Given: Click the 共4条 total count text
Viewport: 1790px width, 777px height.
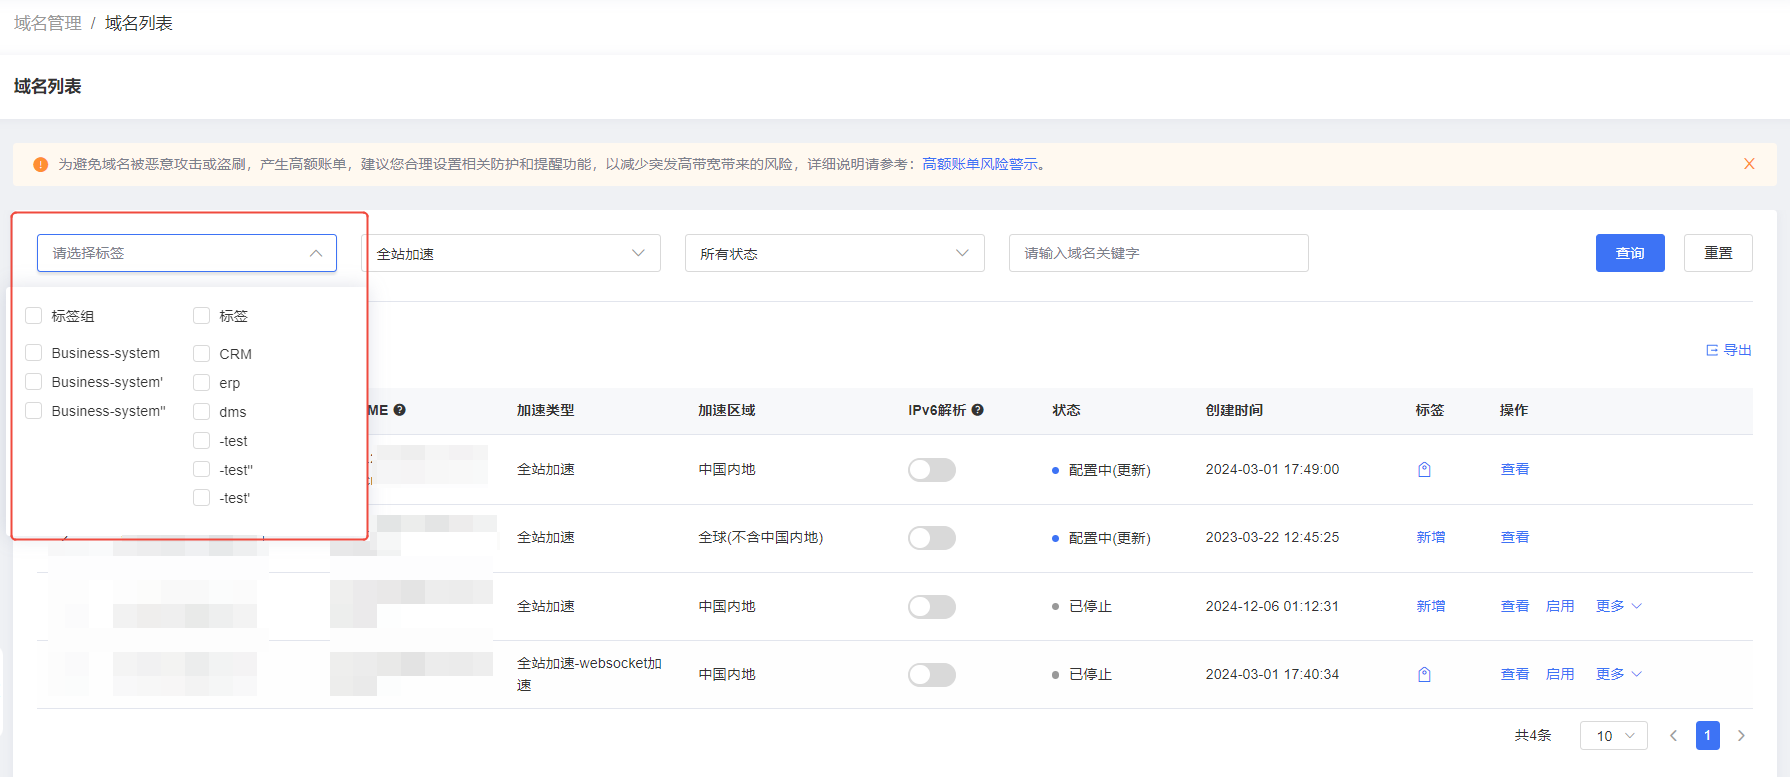Looking at the screenshot, I should point(1533,735).
